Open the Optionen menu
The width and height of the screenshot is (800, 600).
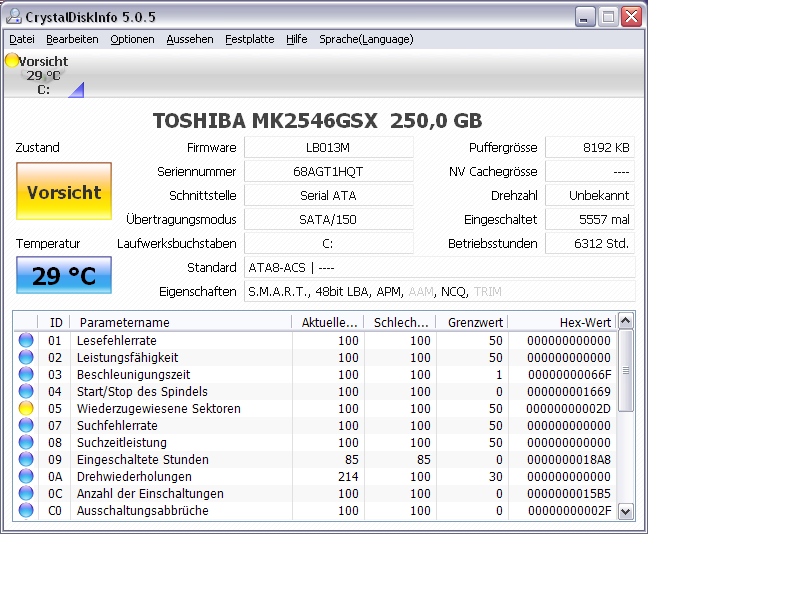click(x=132, y=39)
